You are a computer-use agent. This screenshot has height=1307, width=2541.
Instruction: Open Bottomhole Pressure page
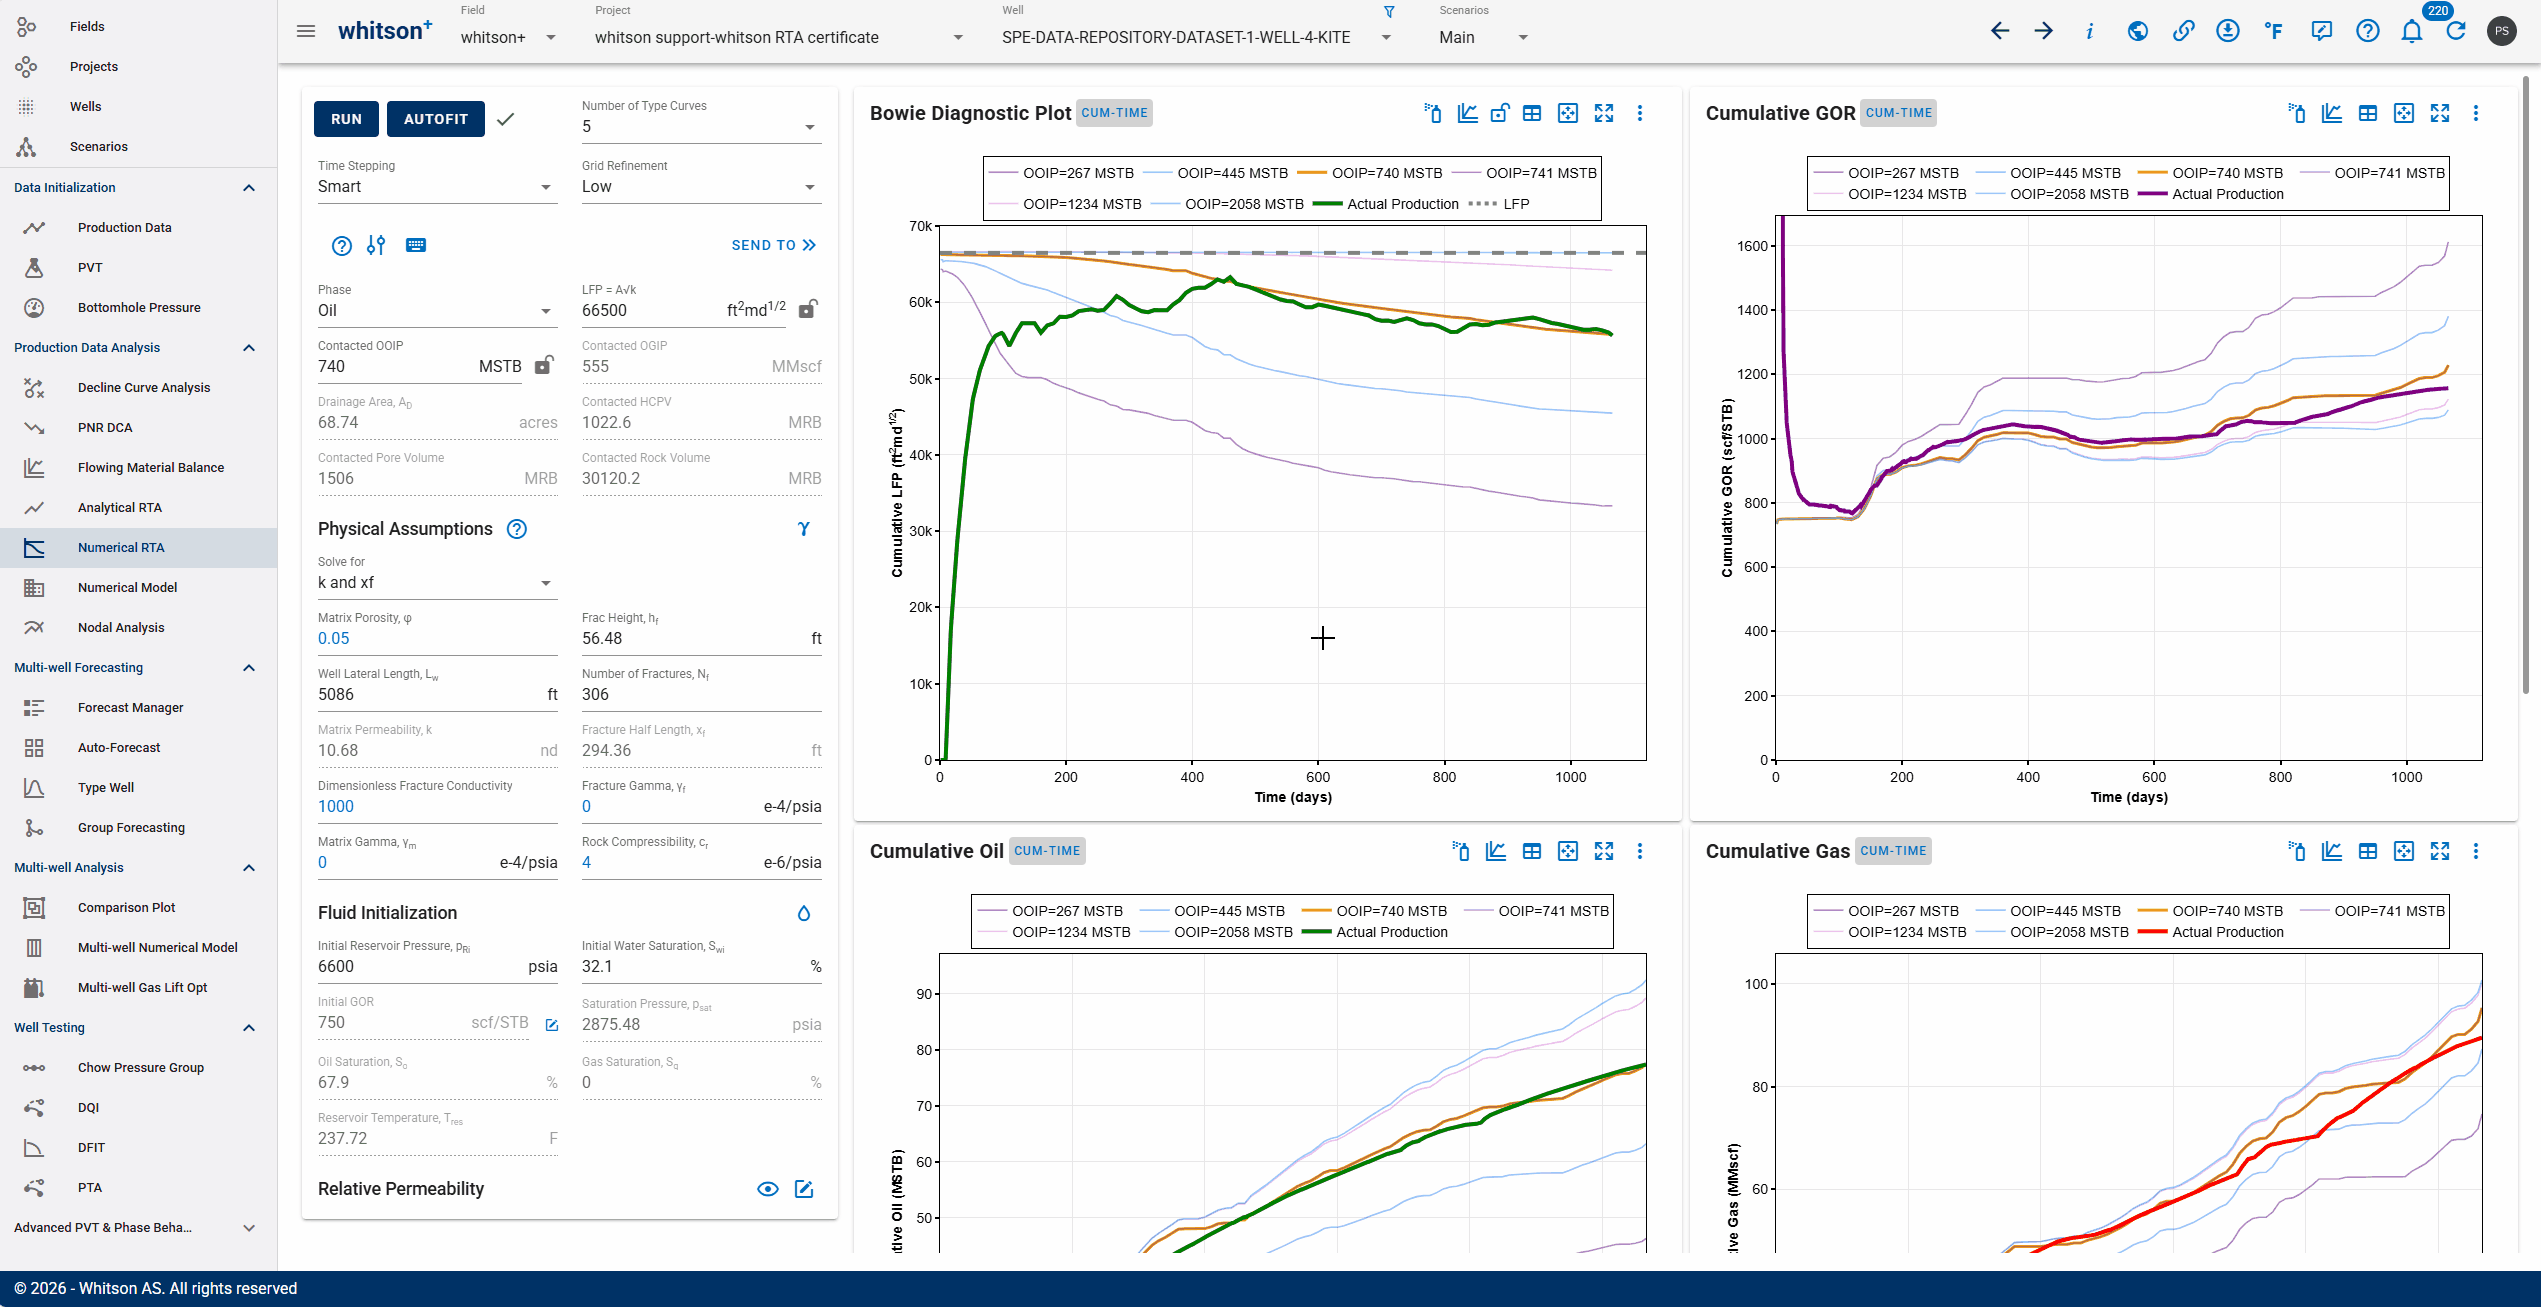138,307
